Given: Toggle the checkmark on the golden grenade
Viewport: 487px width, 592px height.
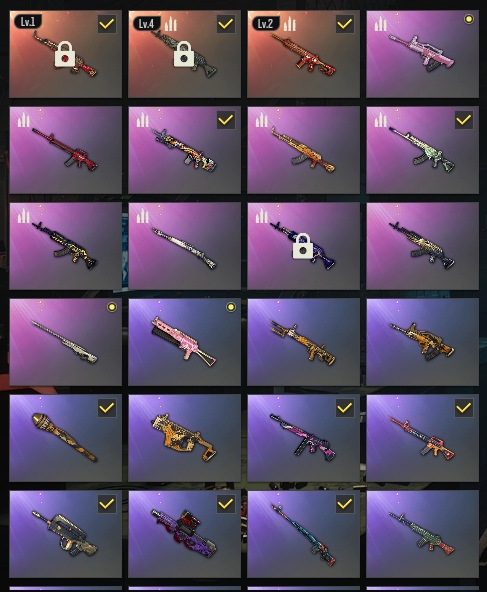Looking at the screenshot, I should 107,408.
